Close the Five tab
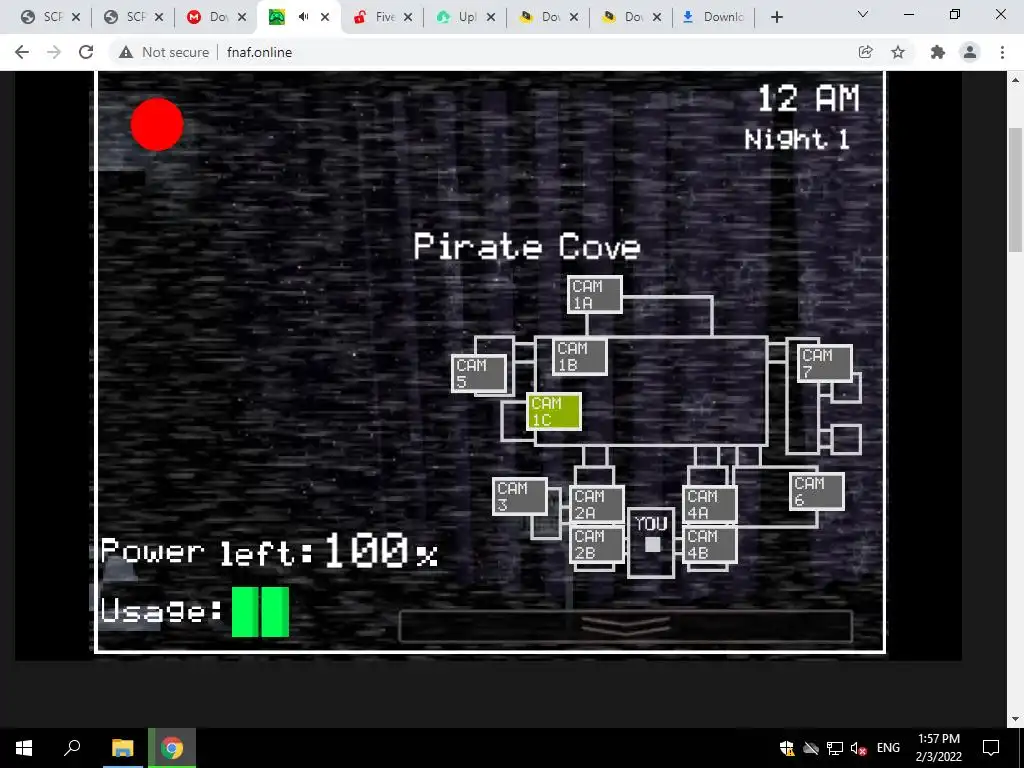1024x768 pixels. click(408, 17)
